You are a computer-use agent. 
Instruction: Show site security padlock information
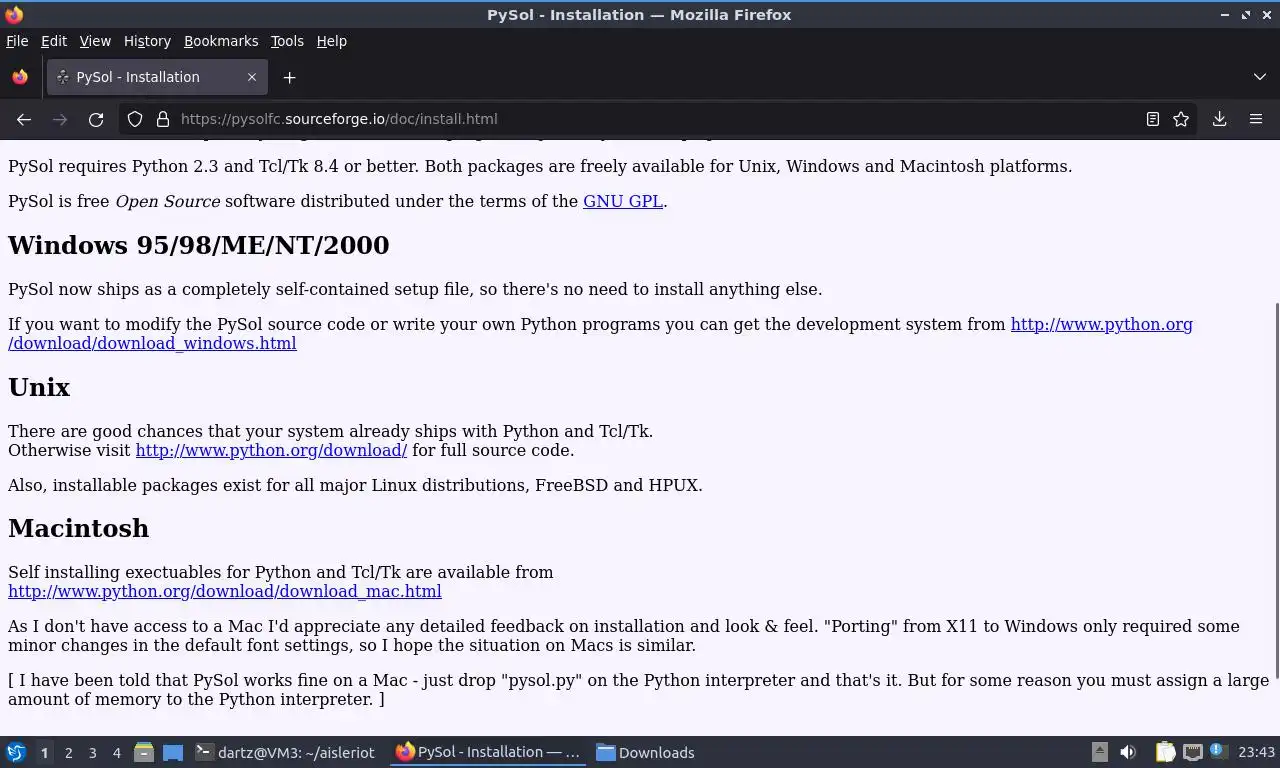coord(163,119)
